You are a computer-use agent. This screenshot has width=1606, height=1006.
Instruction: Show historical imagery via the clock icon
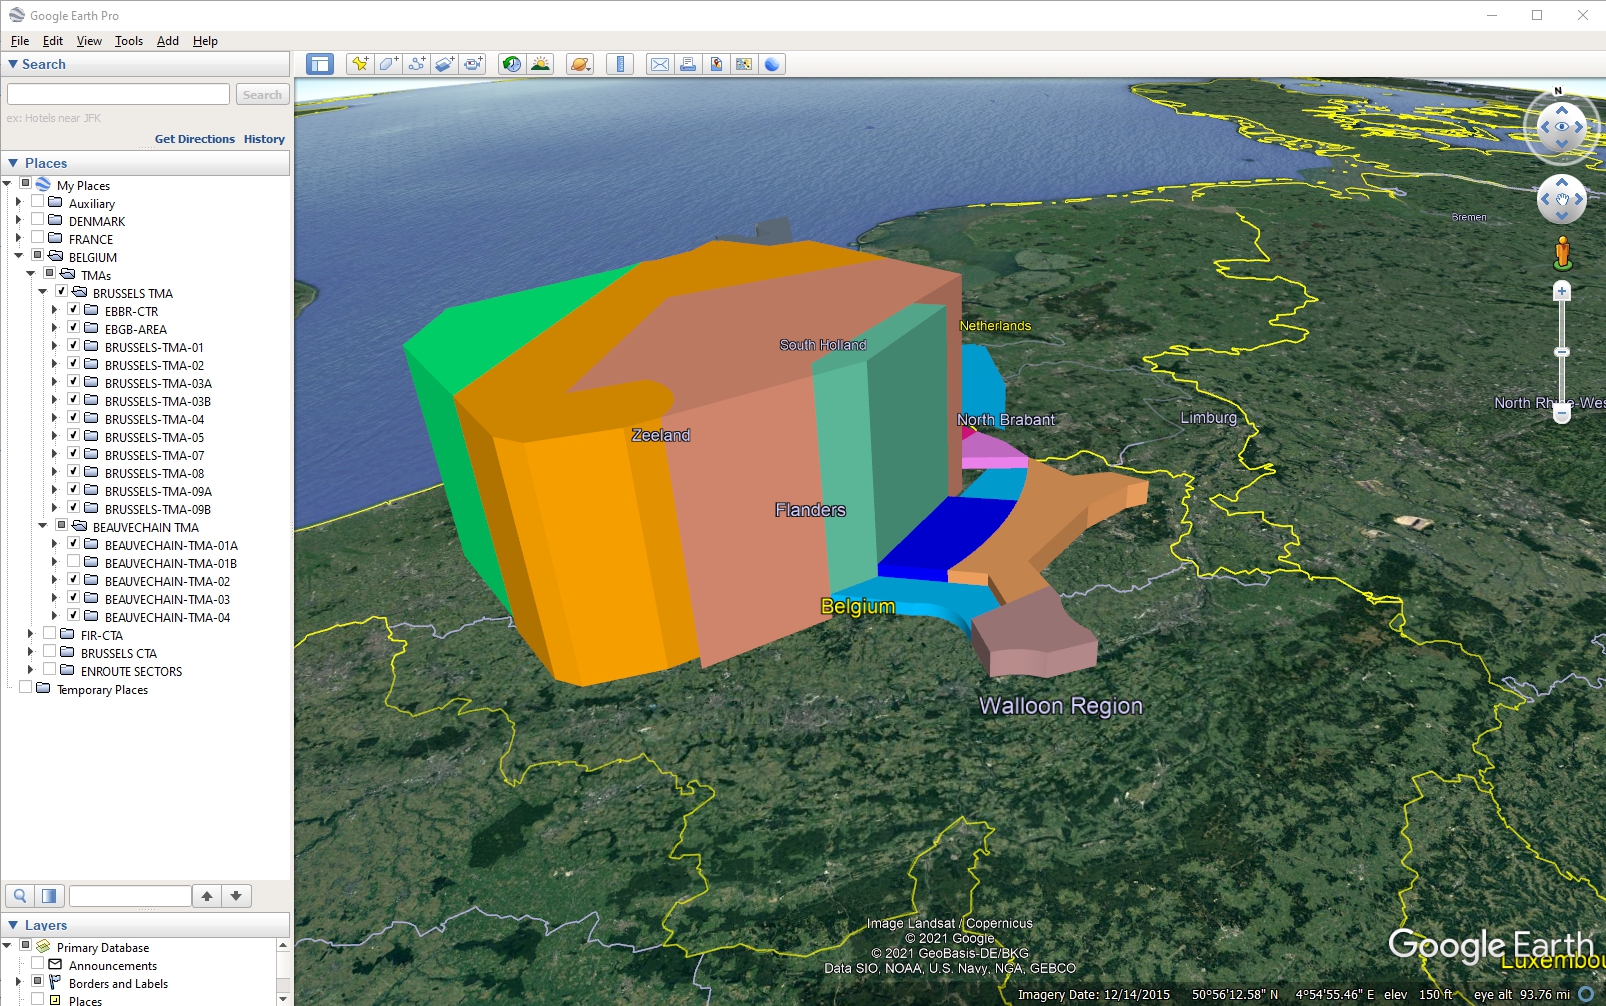click(512, 64)
